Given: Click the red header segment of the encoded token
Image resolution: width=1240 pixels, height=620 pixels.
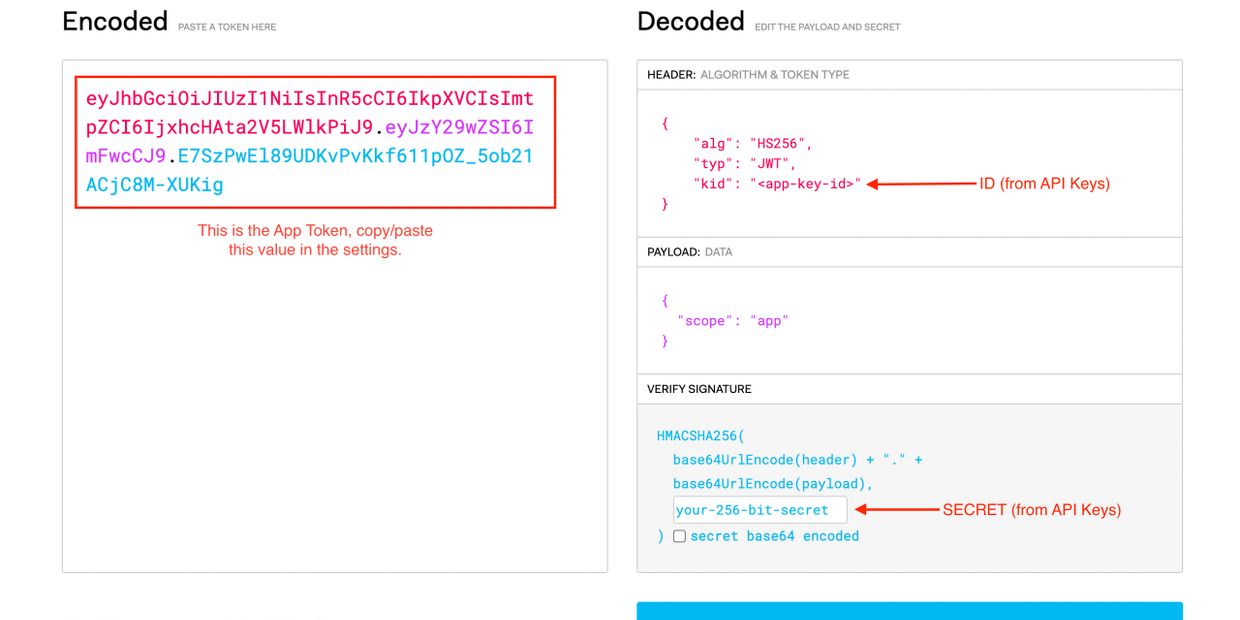Looking at the screenshot, I should (300, 99).
